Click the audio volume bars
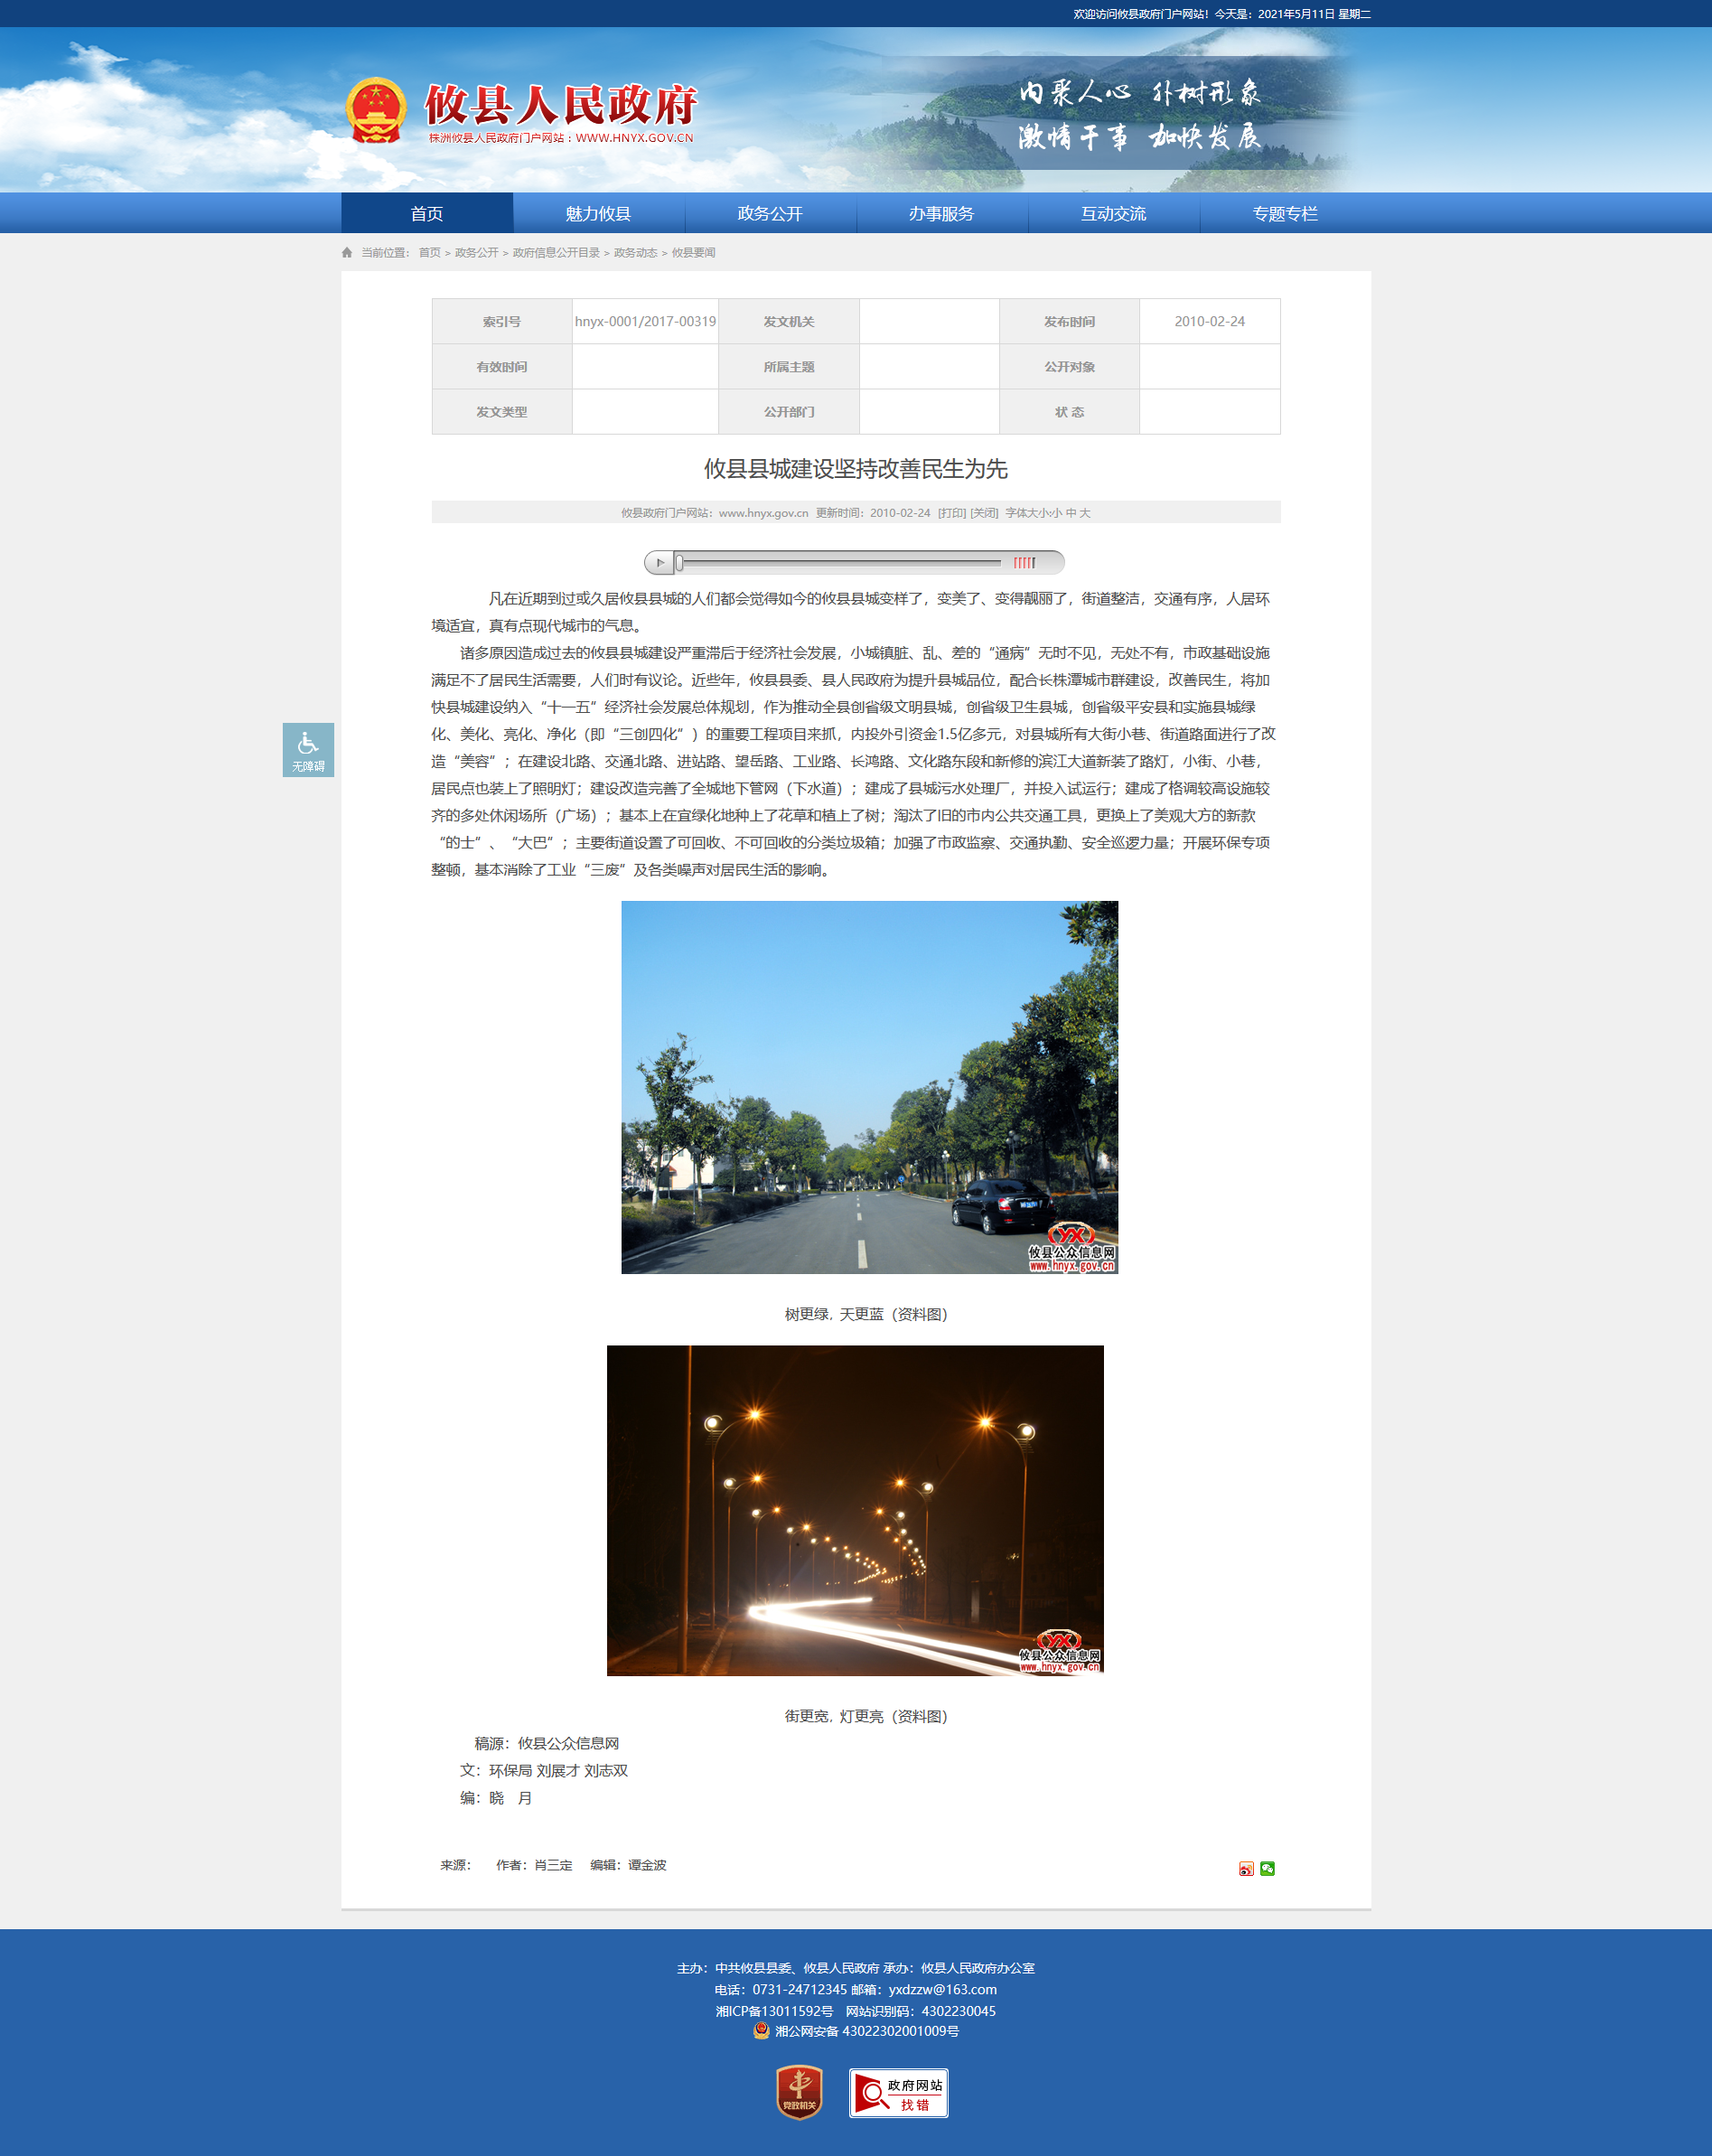This screenshot has height=2156, width=1712. click(x=1024, y=563)
